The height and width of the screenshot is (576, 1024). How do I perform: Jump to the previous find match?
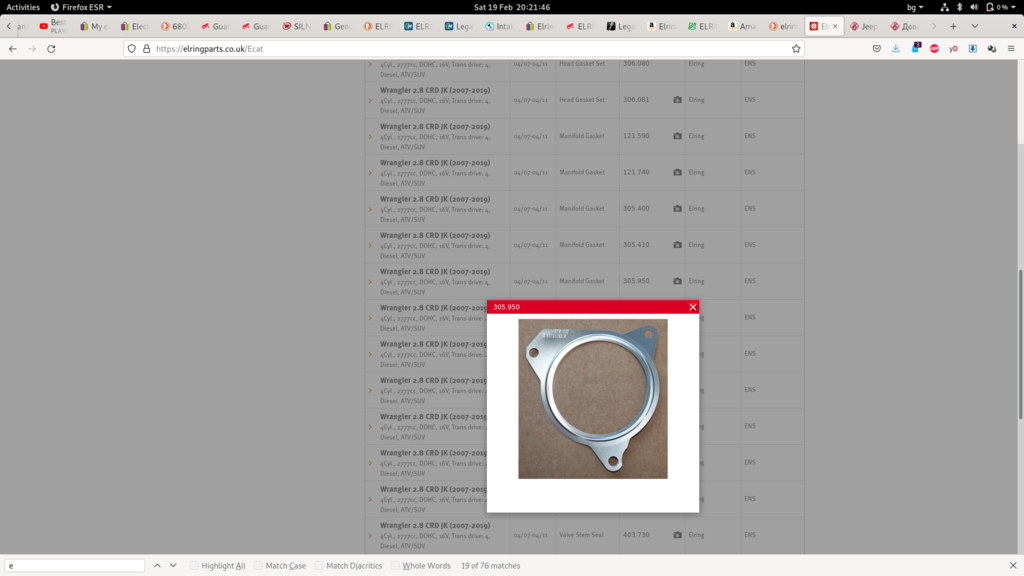[157, 566]
